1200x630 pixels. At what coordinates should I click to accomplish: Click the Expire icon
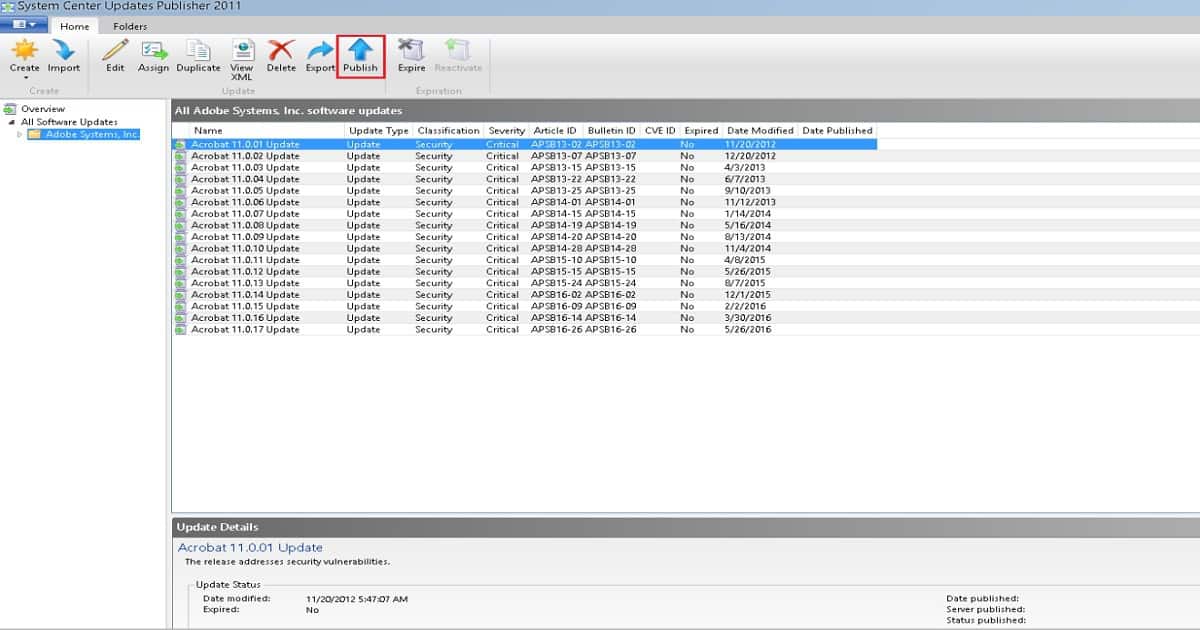pos(411,50)
